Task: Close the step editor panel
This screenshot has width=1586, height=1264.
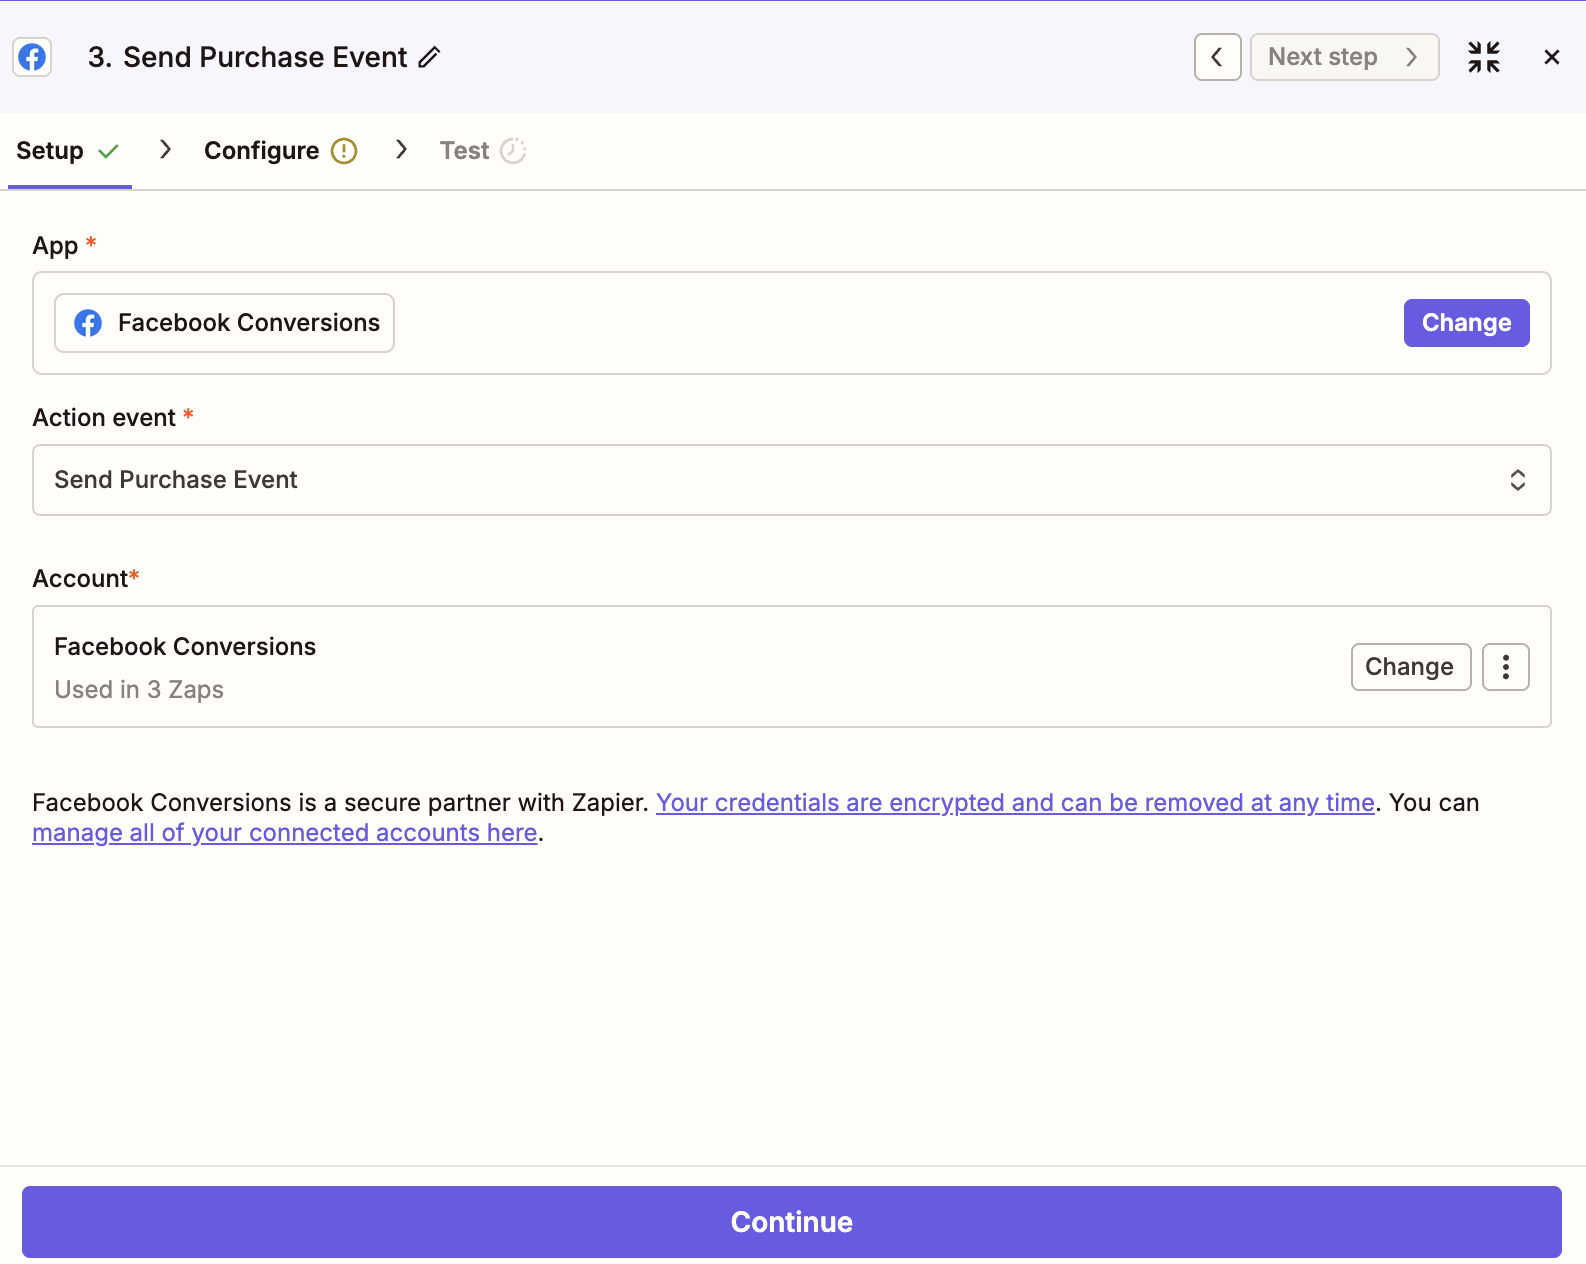Action: 1552,57
